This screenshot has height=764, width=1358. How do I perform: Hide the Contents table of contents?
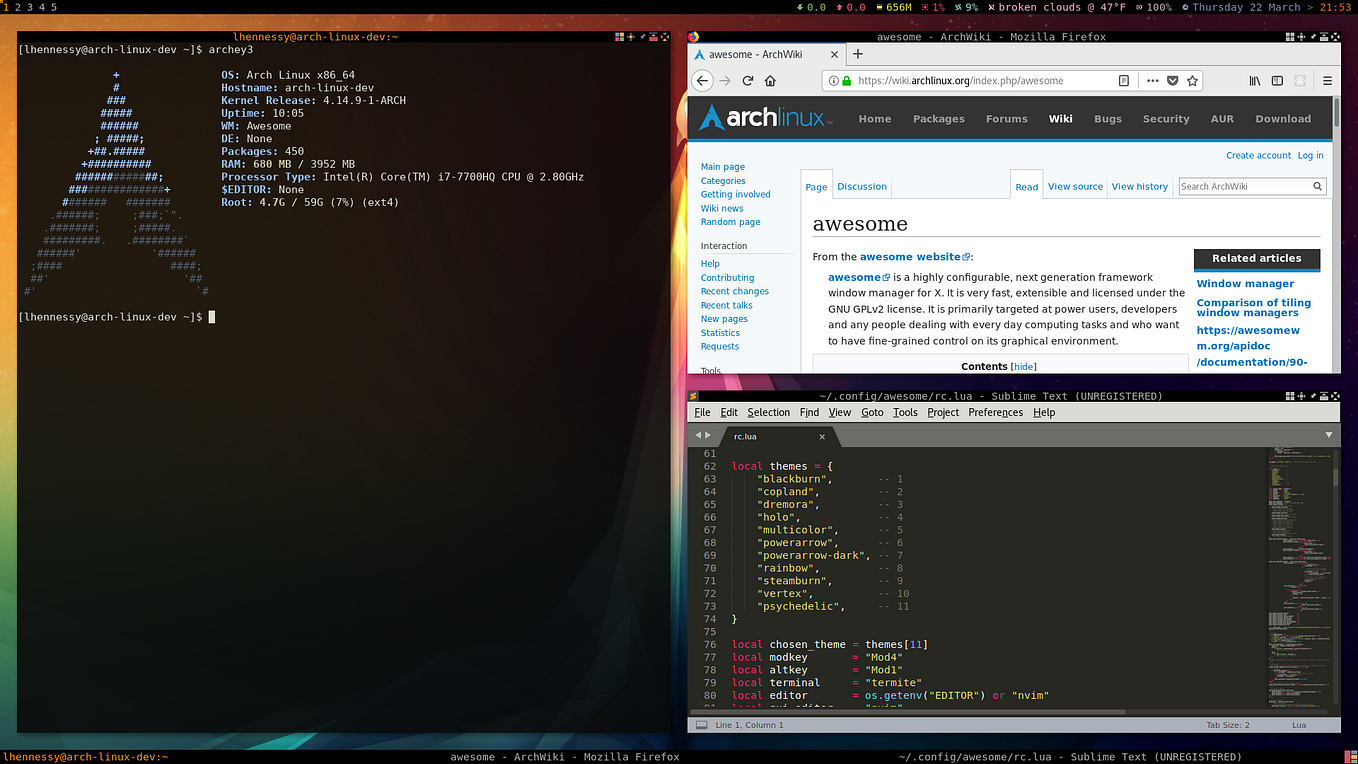click(x=1023, y=366)
